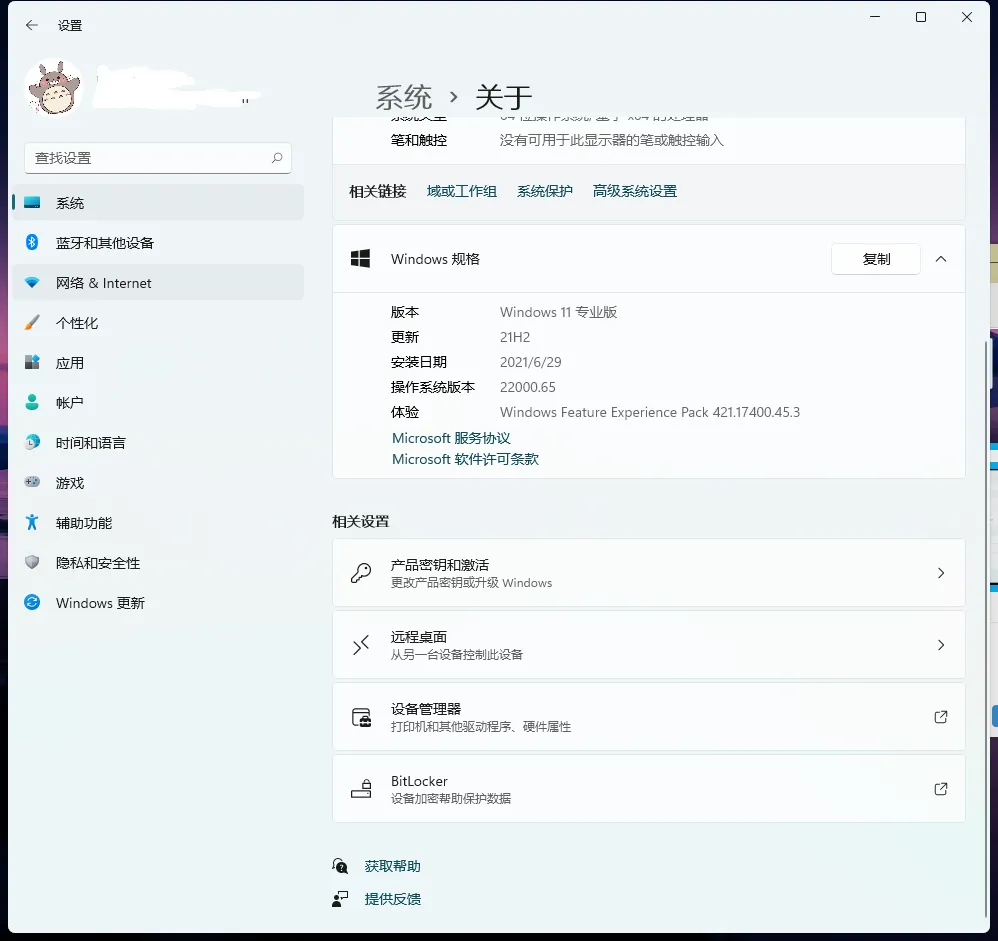Open 时间和语言 settings
The image size is (998, 941).
click(x=91, y=443)
